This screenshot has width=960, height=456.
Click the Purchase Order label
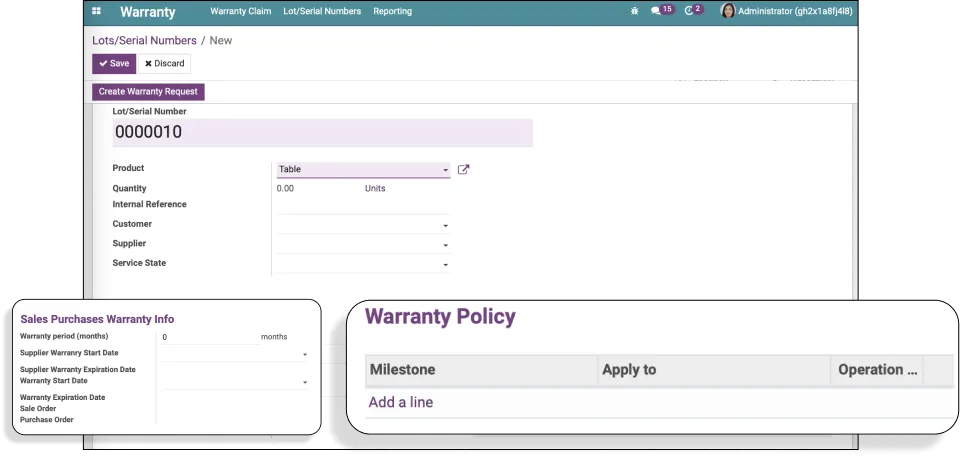tap(47, 419)
